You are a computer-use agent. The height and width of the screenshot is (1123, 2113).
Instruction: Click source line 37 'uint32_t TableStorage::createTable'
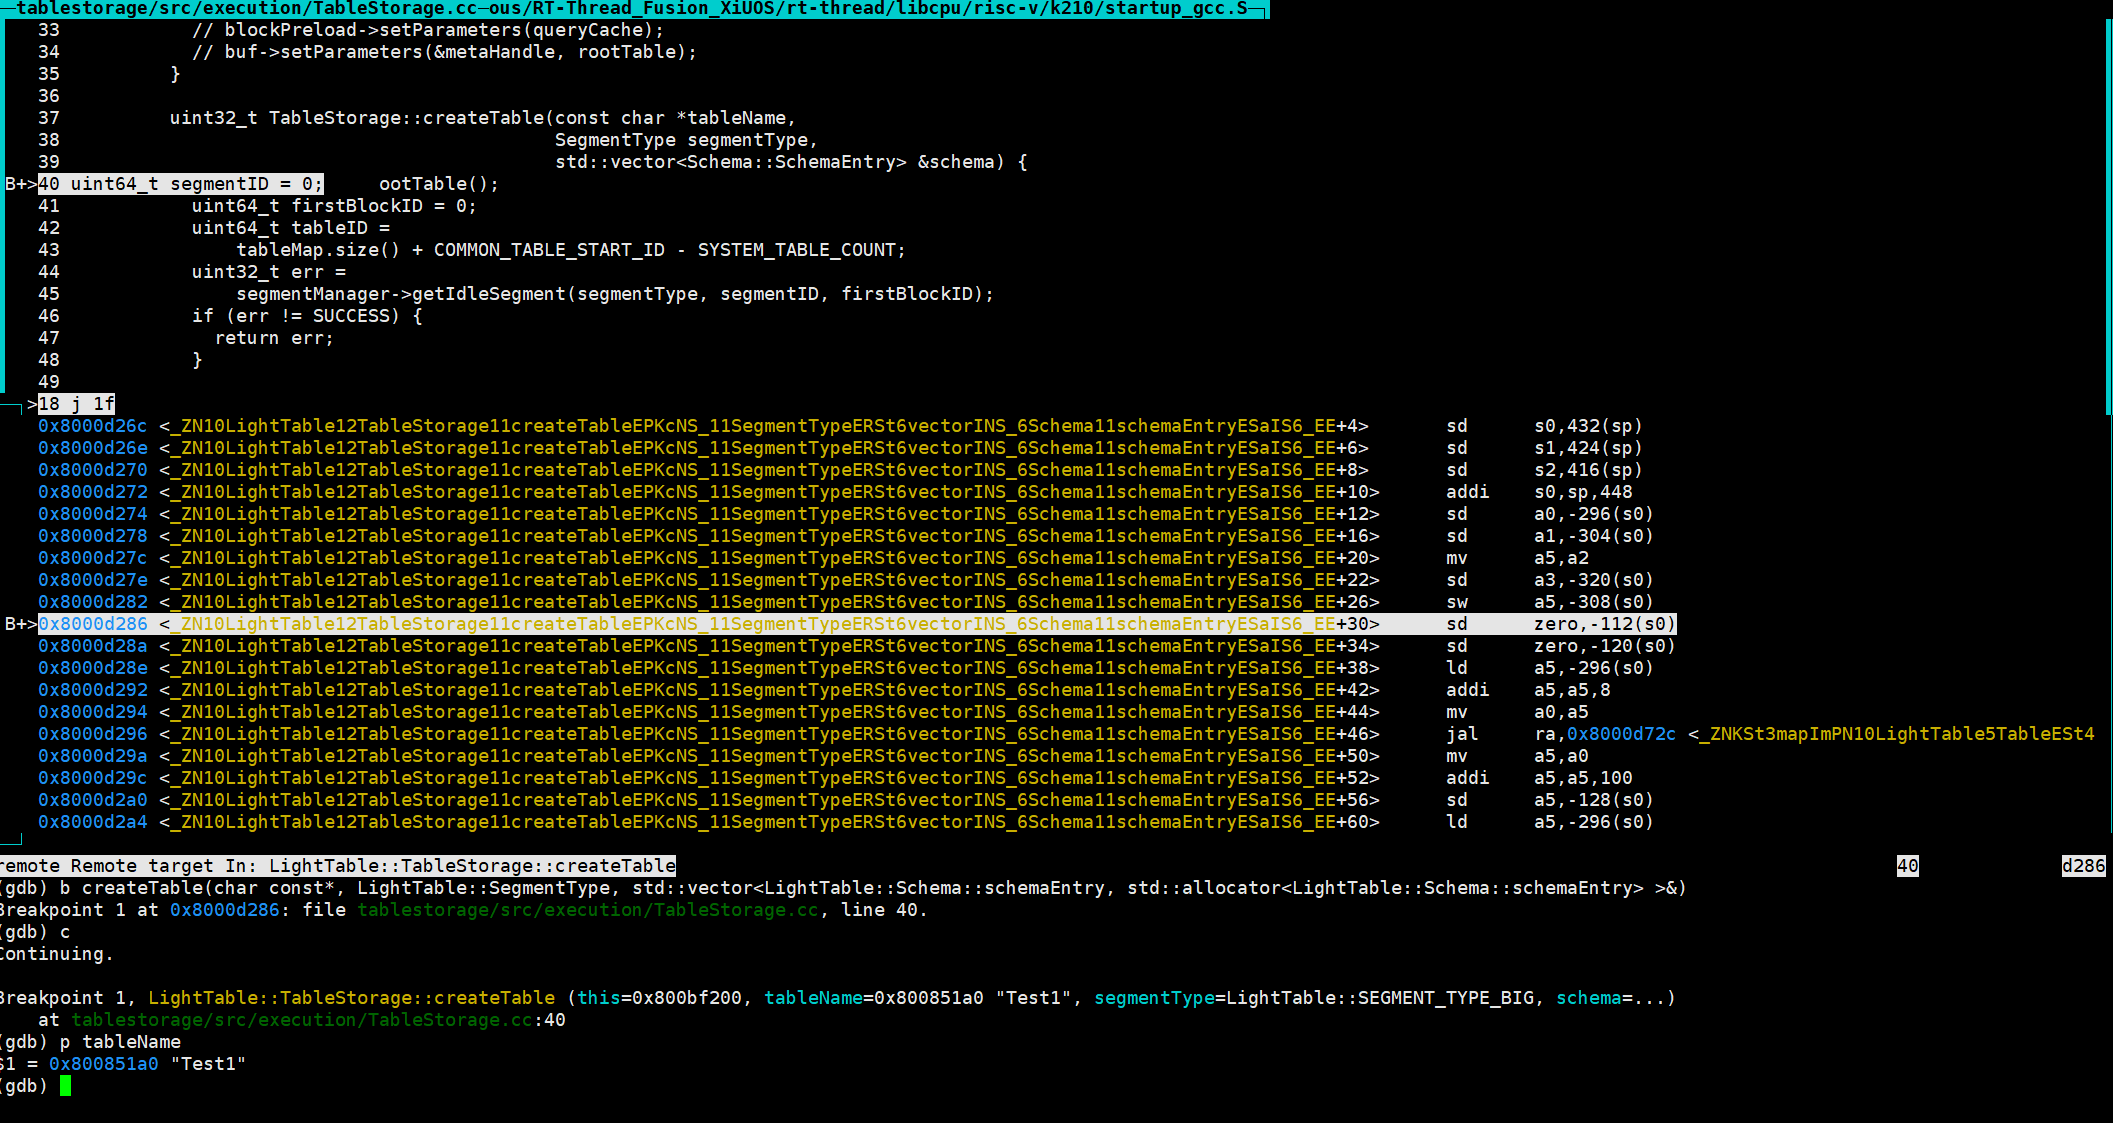[x=483, y=118]
